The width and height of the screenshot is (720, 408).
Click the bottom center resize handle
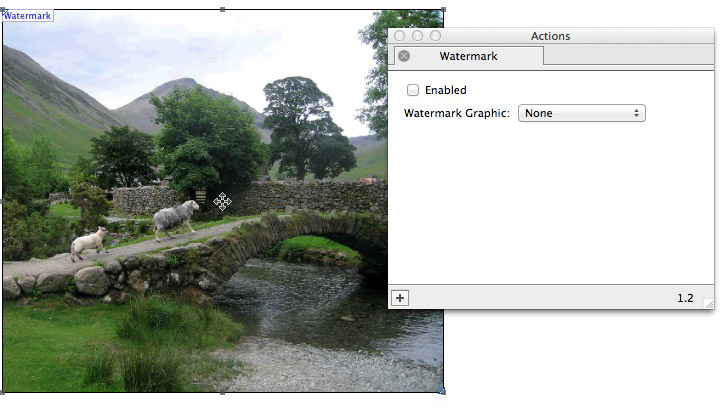[223, 393]
